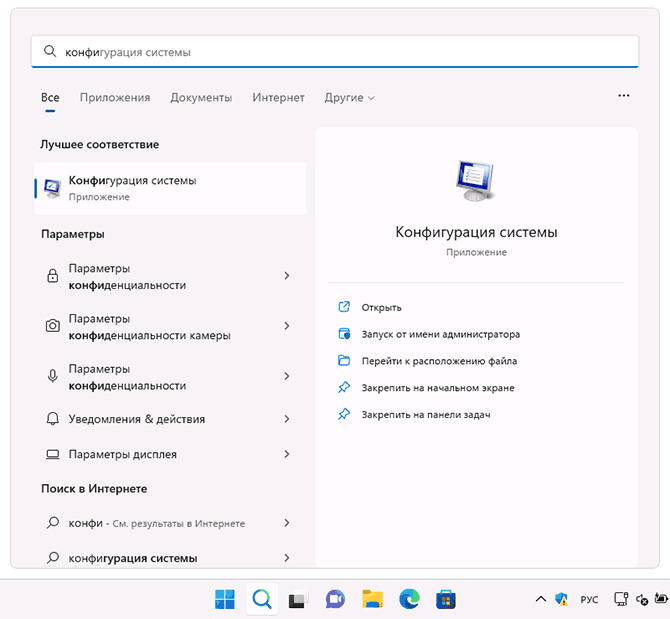Open the best match 'Конфигурация системы' result

coord(170,188)
